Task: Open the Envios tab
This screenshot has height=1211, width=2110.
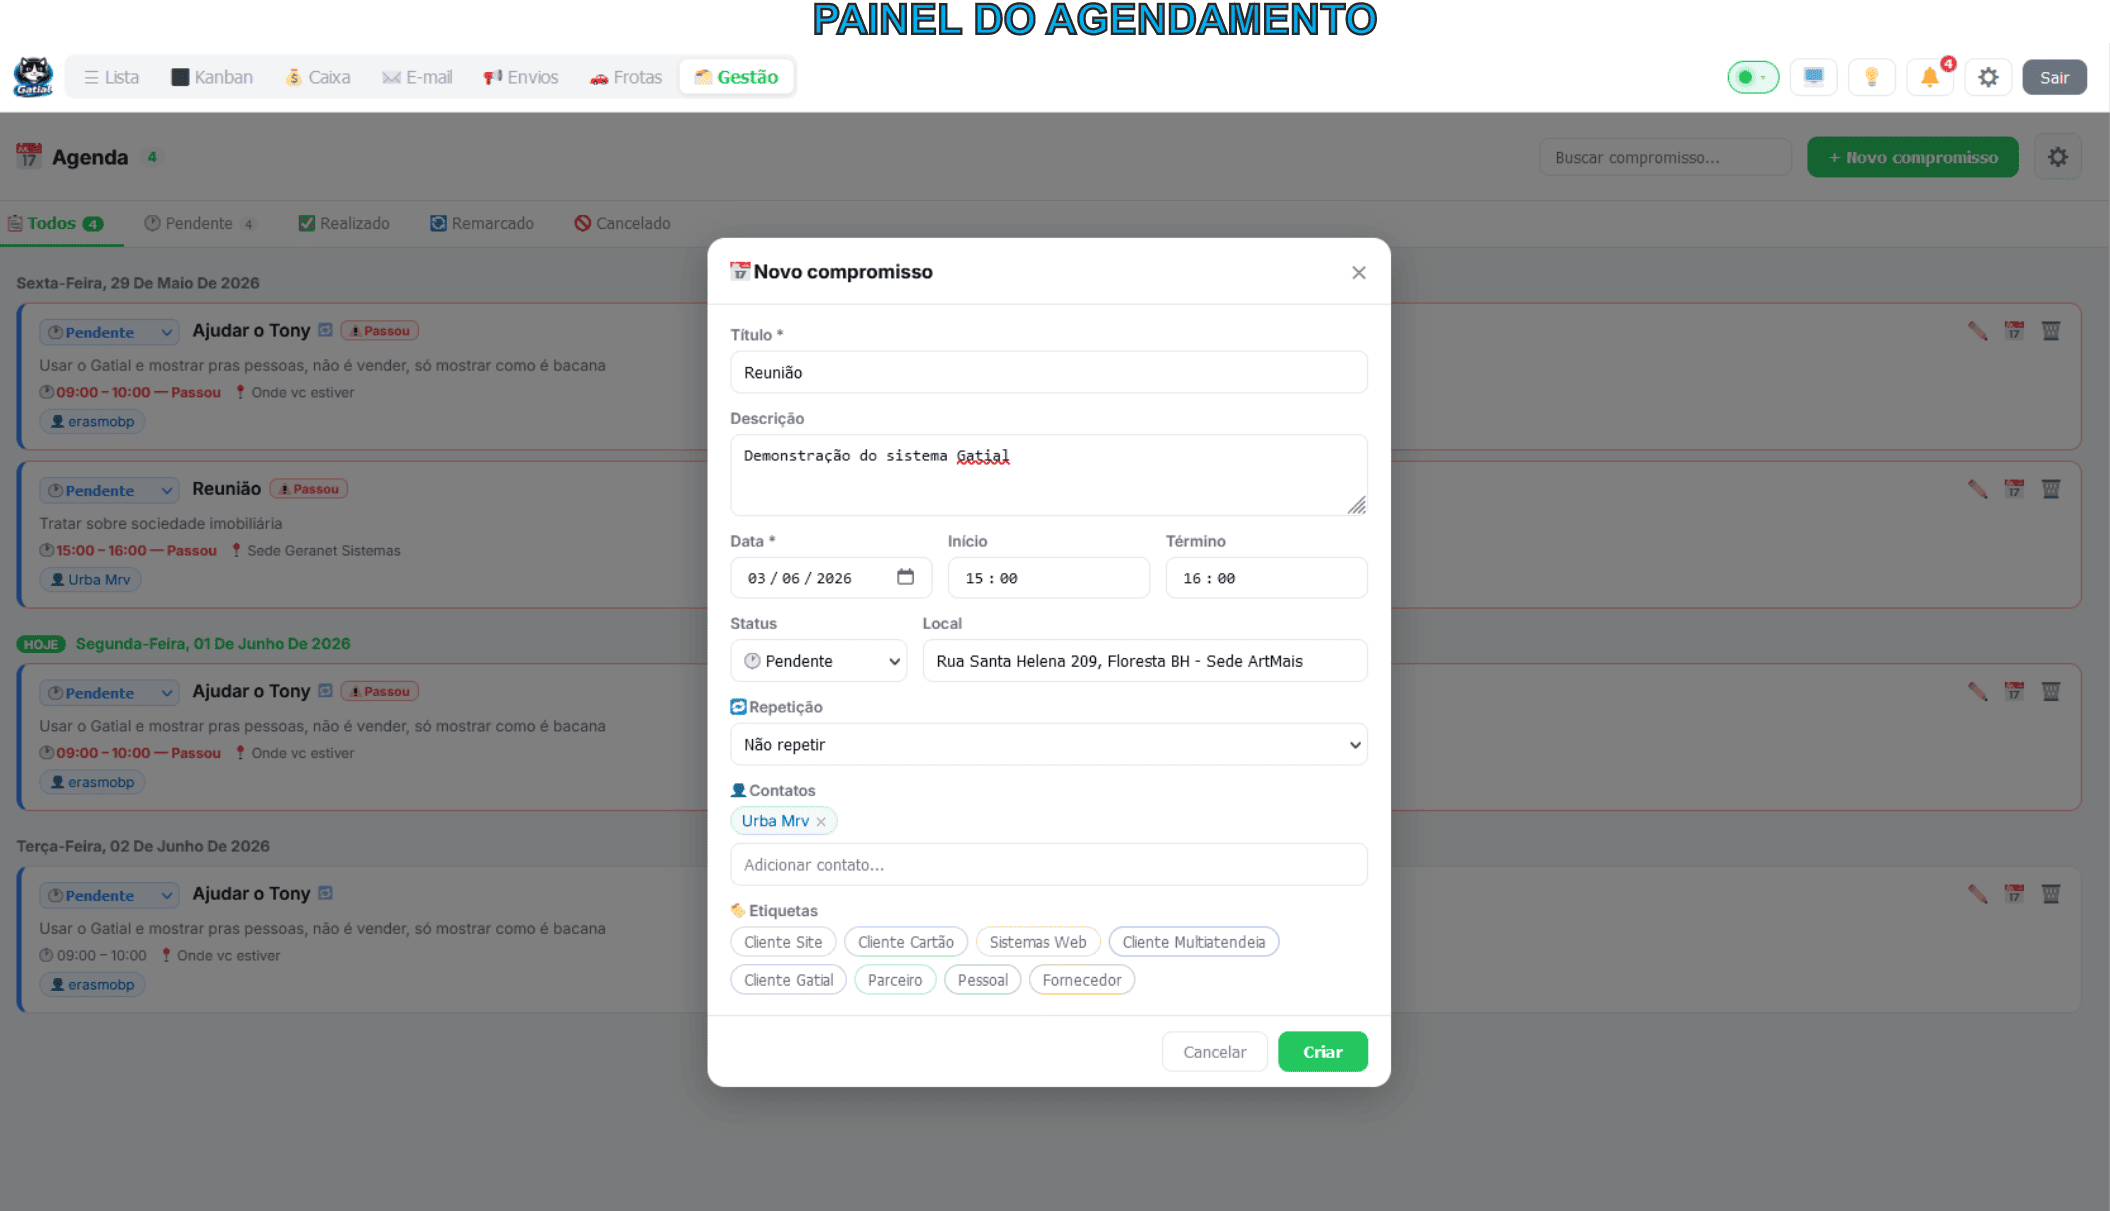Action: tap(521, 77)
